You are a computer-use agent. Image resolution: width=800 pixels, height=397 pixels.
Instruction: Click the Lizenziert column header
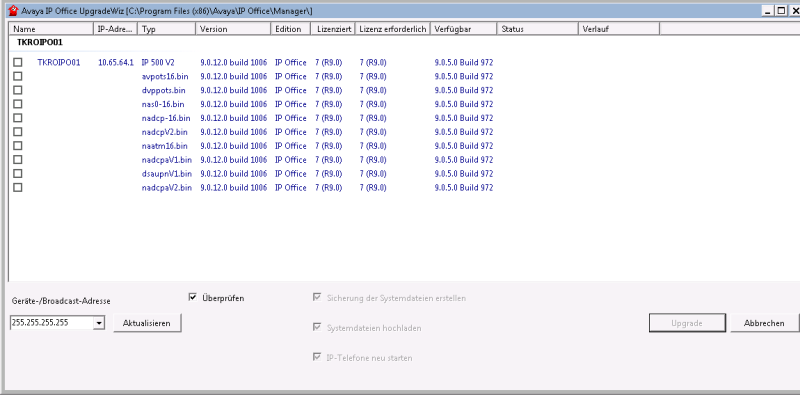pos(333,29)
